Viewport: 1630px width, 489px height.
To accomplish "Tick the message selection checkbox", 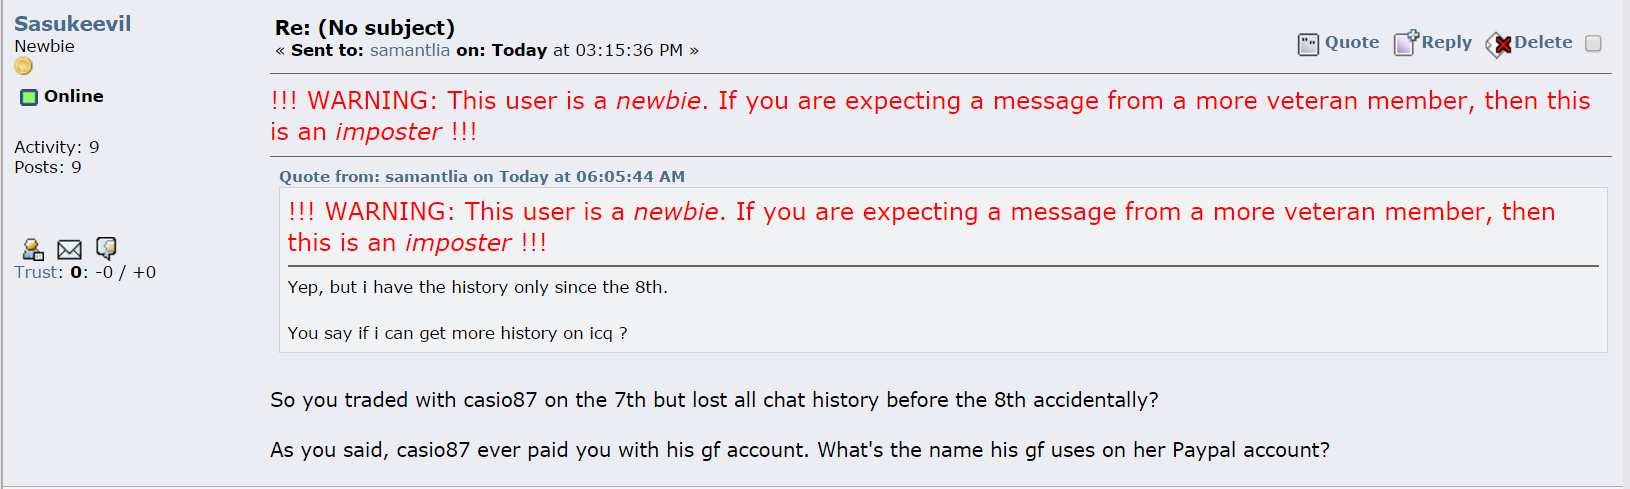I will coord(1593,43).
